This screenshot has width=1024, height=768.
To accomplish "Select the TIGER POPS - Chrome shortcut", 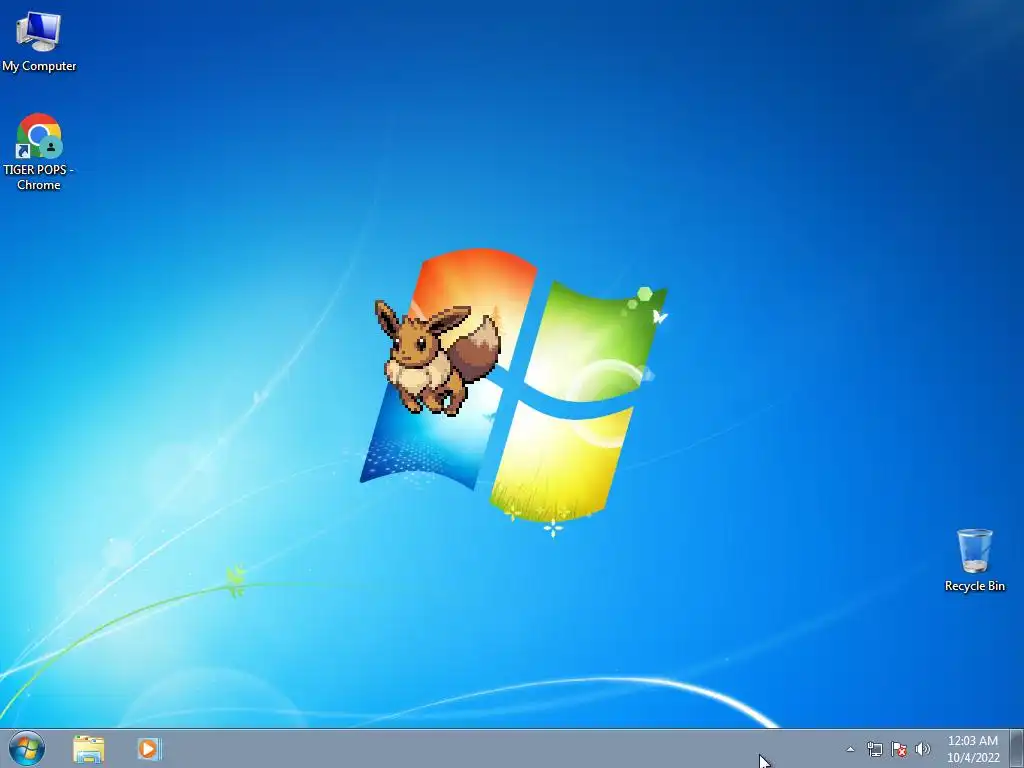I will click(39, 152).
